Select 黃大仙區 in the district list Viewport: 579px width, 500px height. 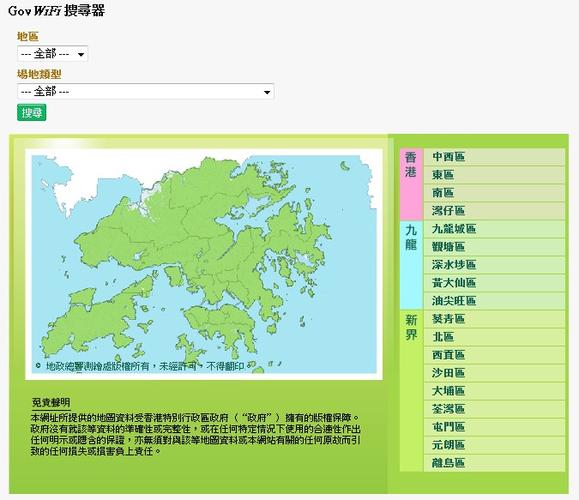coord(494,283)
